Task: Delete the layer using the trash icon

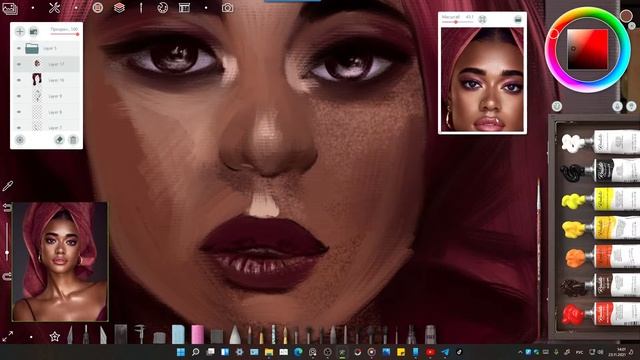Action: pyautogui.click(x=73, y=140)
